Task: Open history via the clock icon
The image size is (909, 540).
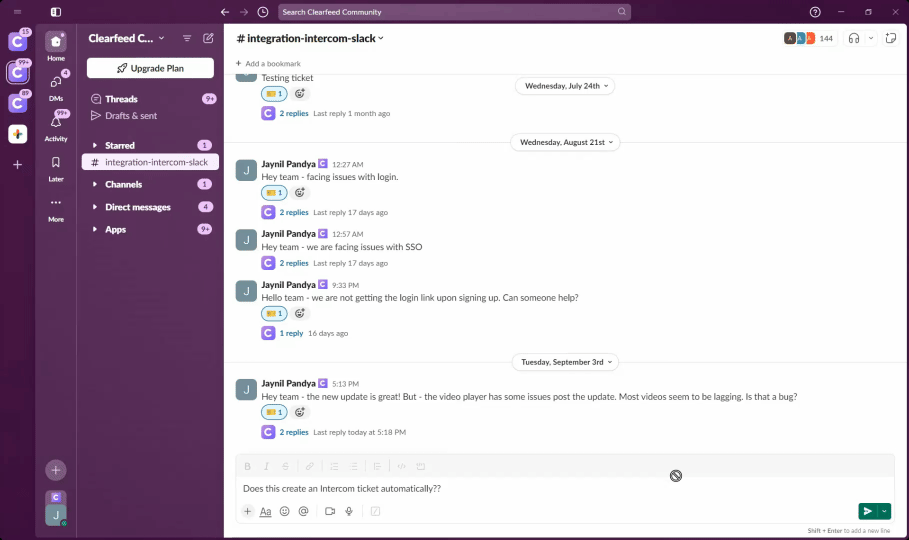Action: [x=263, y=12]
